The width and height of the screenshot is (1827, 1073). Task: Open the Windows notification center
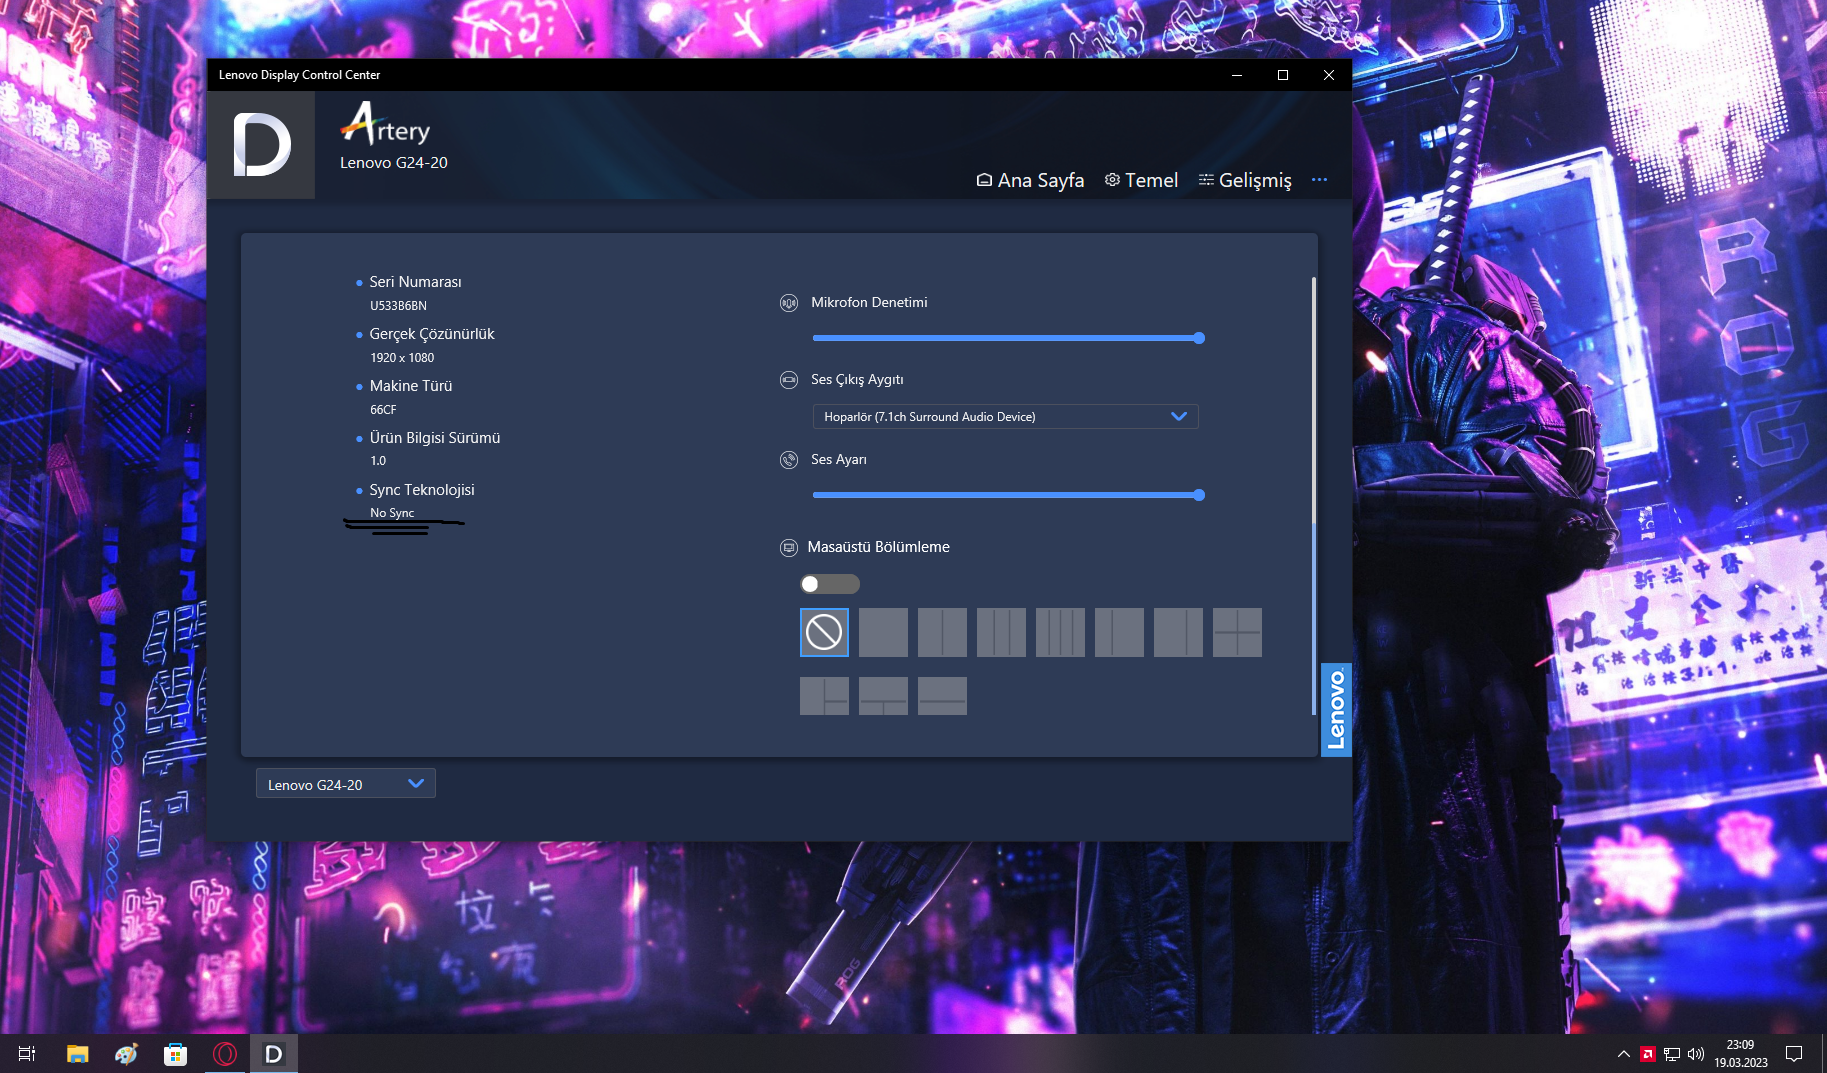[x=1794, y=1054]
